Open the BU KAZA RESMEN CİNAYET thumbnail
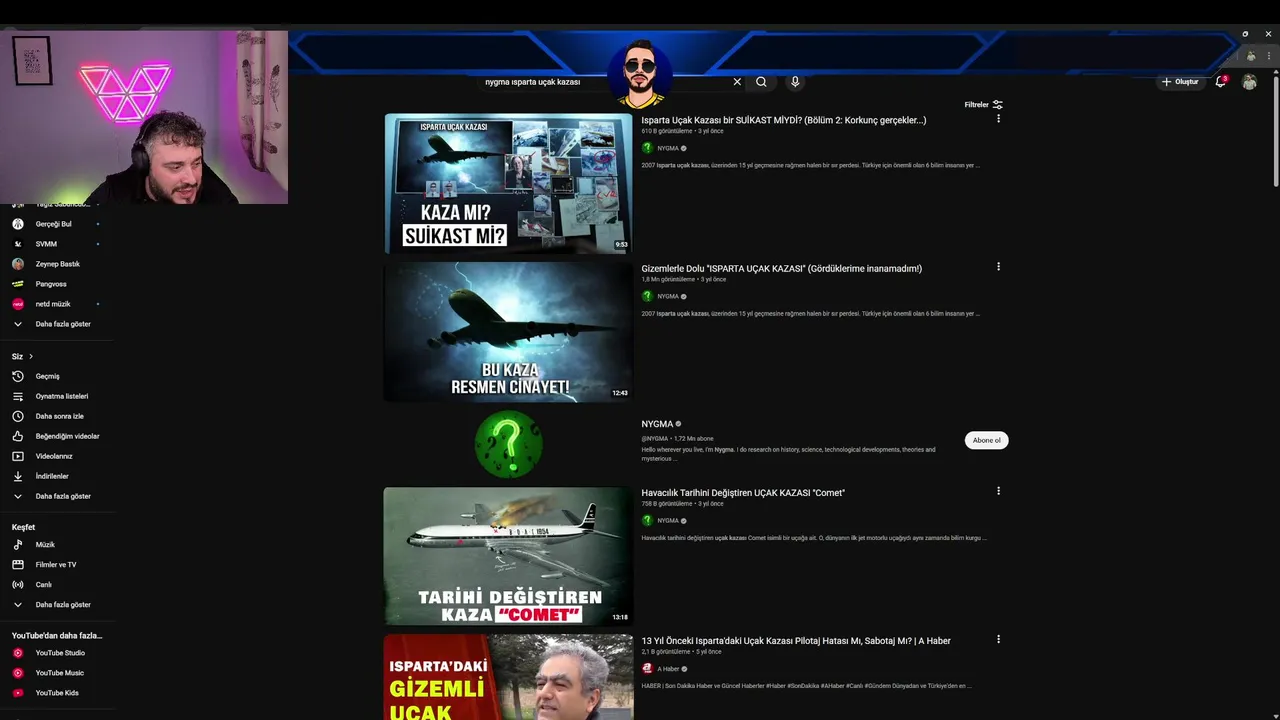The image size is (1280, 720). (x=508, y=332)
